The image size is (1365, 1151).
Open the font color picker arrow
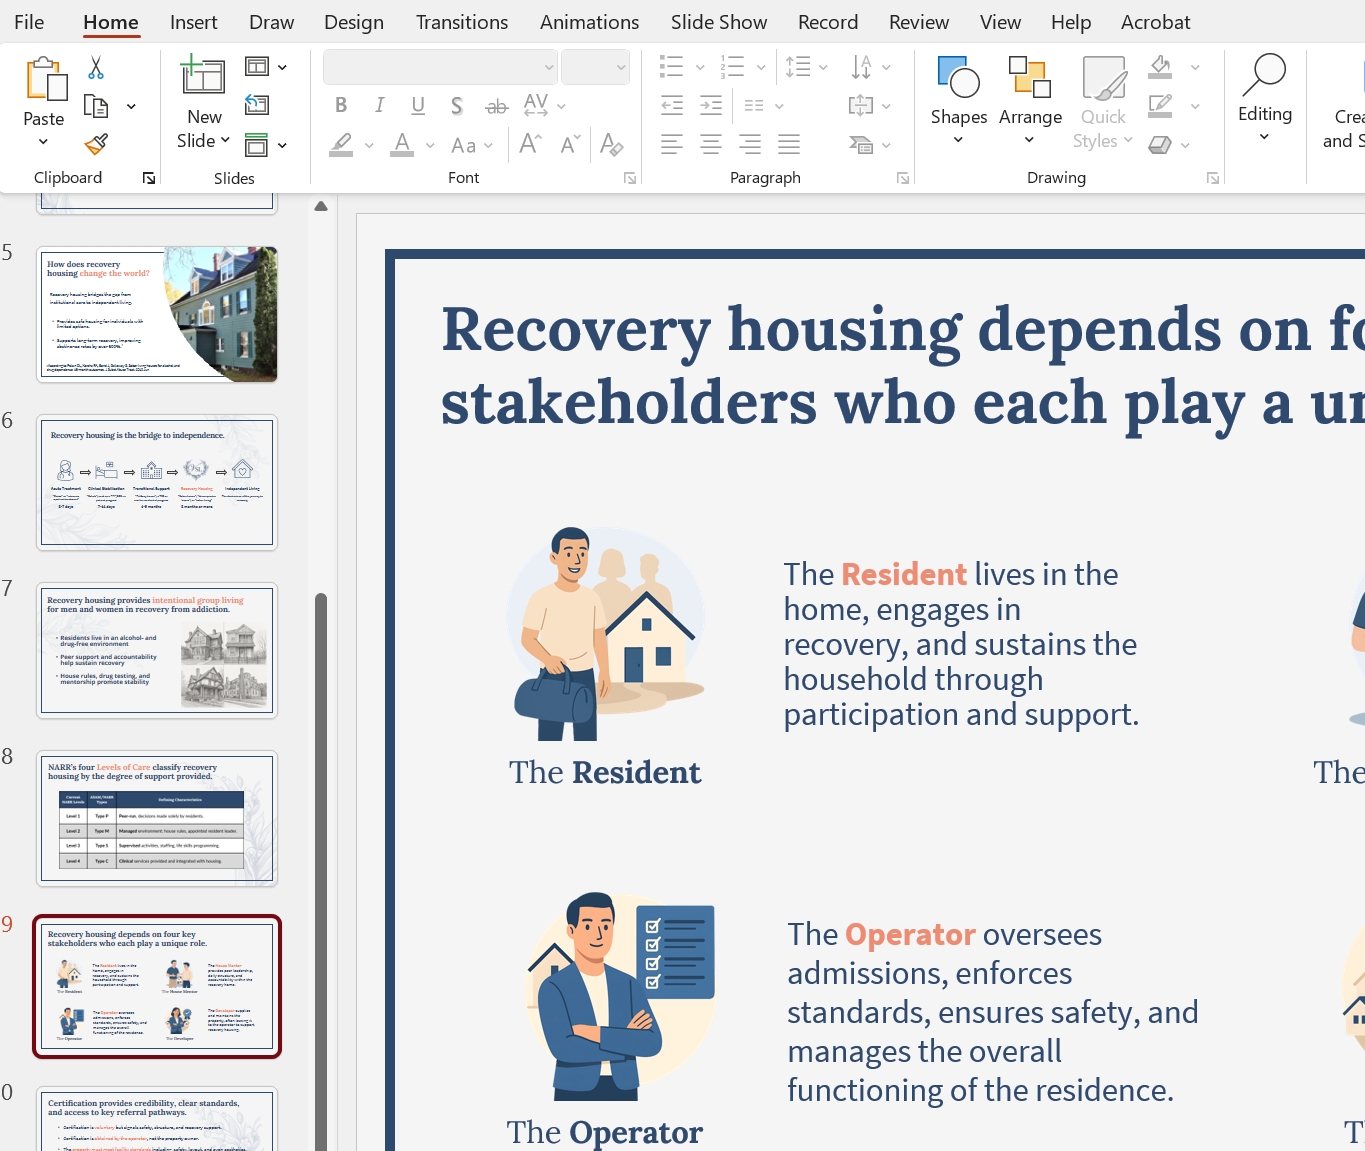(x=430, y=145)
